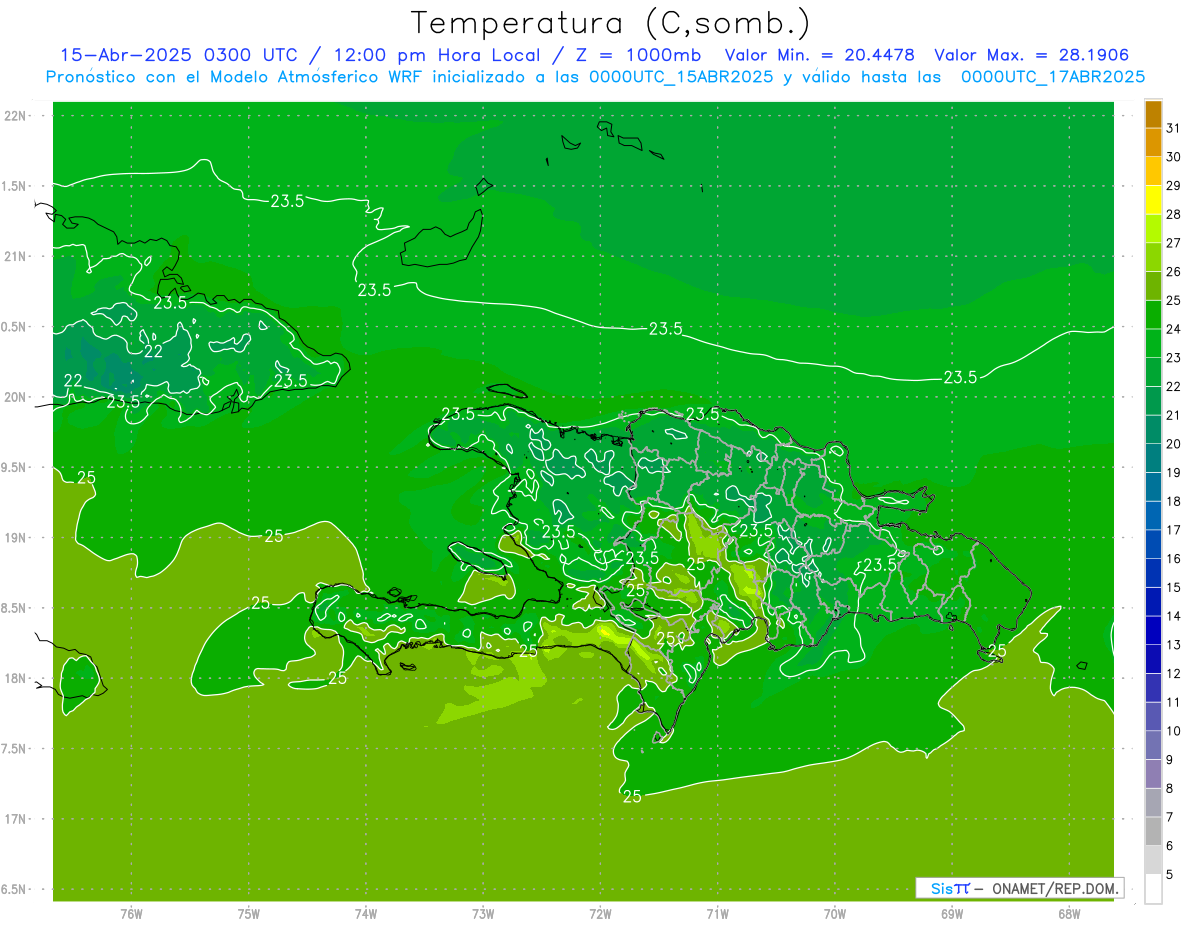The image size is (1200, 927).
Task: Click the "Valor Min. = 20.4478" readout
Action: (818, 55)
